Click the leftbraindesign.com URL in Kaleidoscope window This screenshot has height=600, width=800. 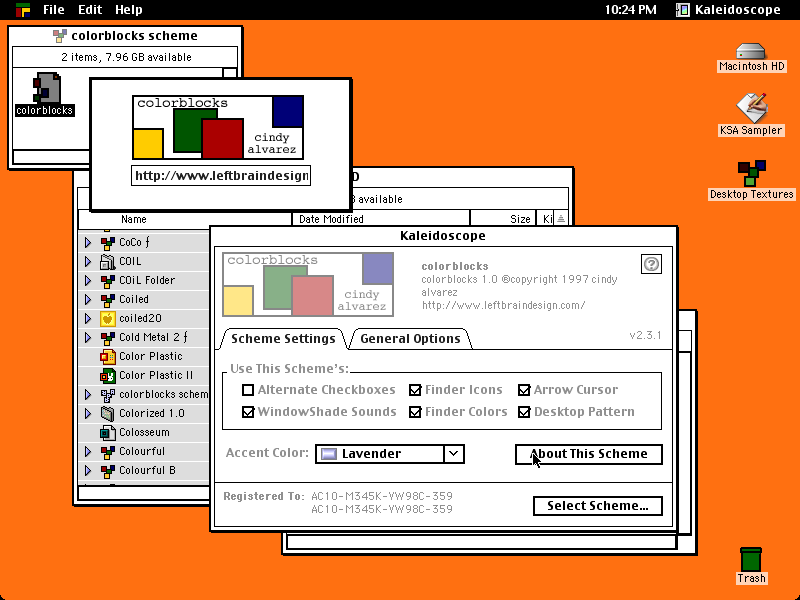503,305
